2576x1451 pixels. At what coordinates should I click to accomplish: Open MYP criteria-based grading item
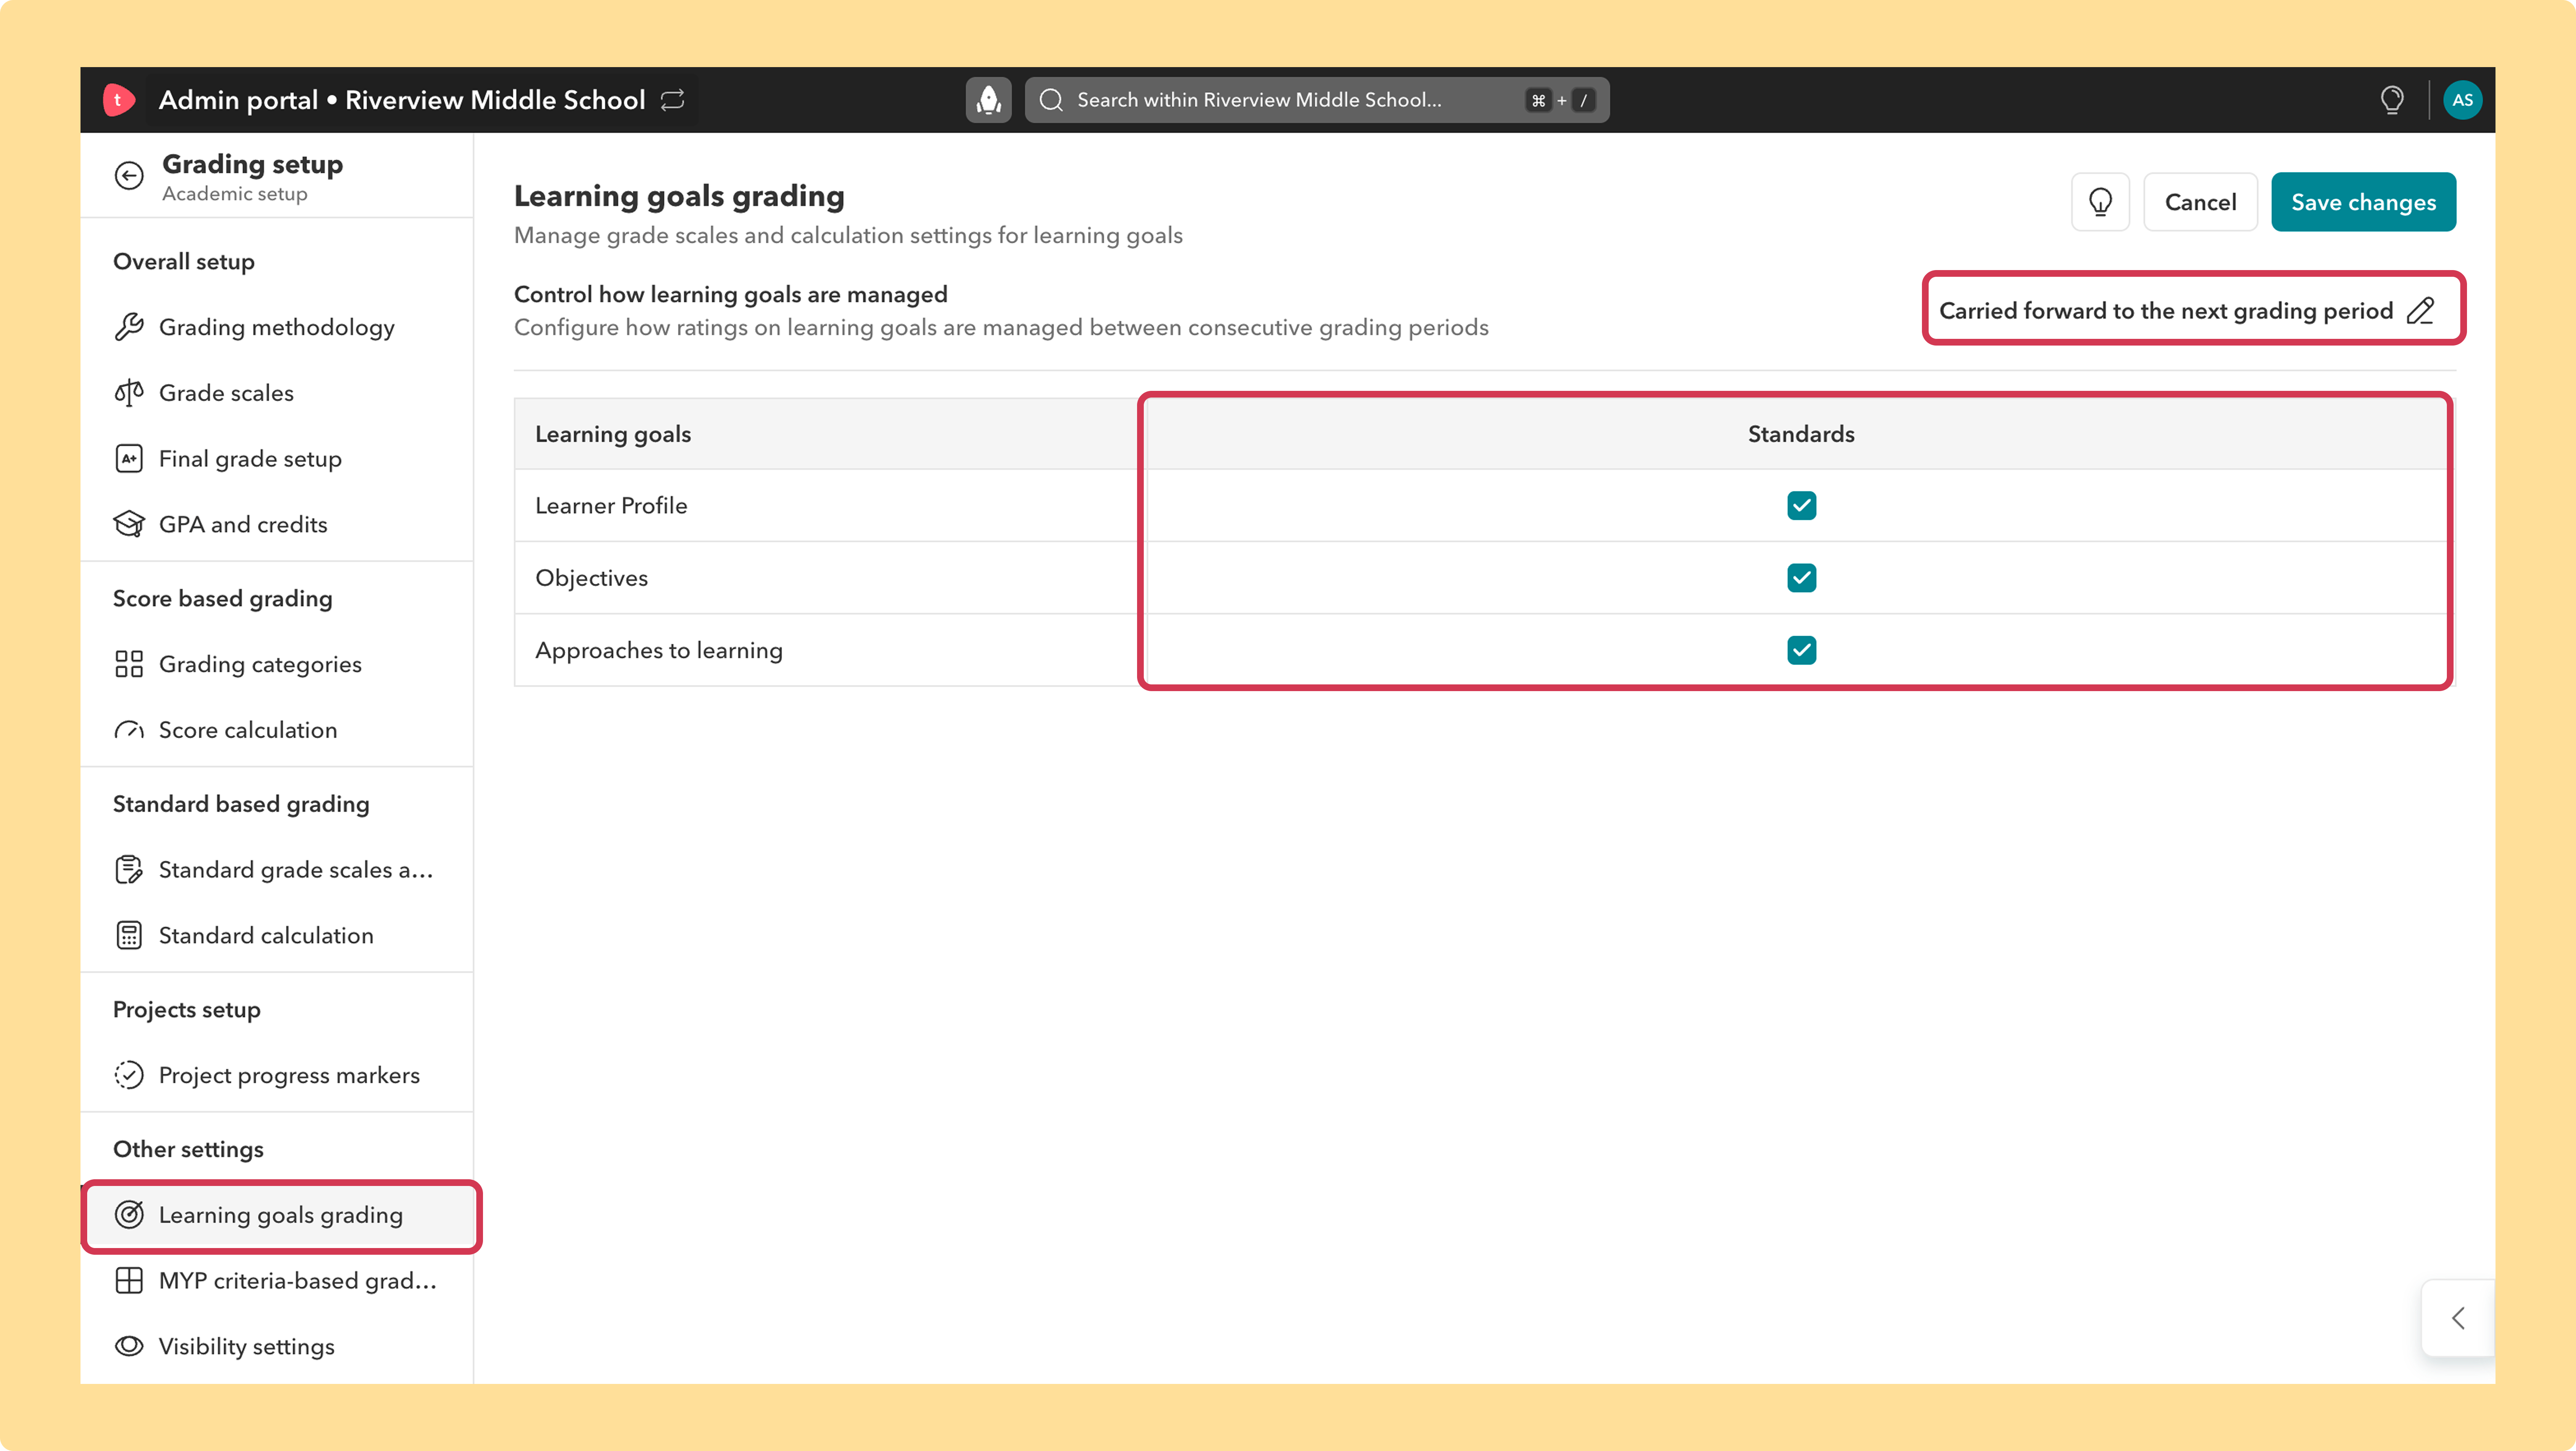[277, 1281]
